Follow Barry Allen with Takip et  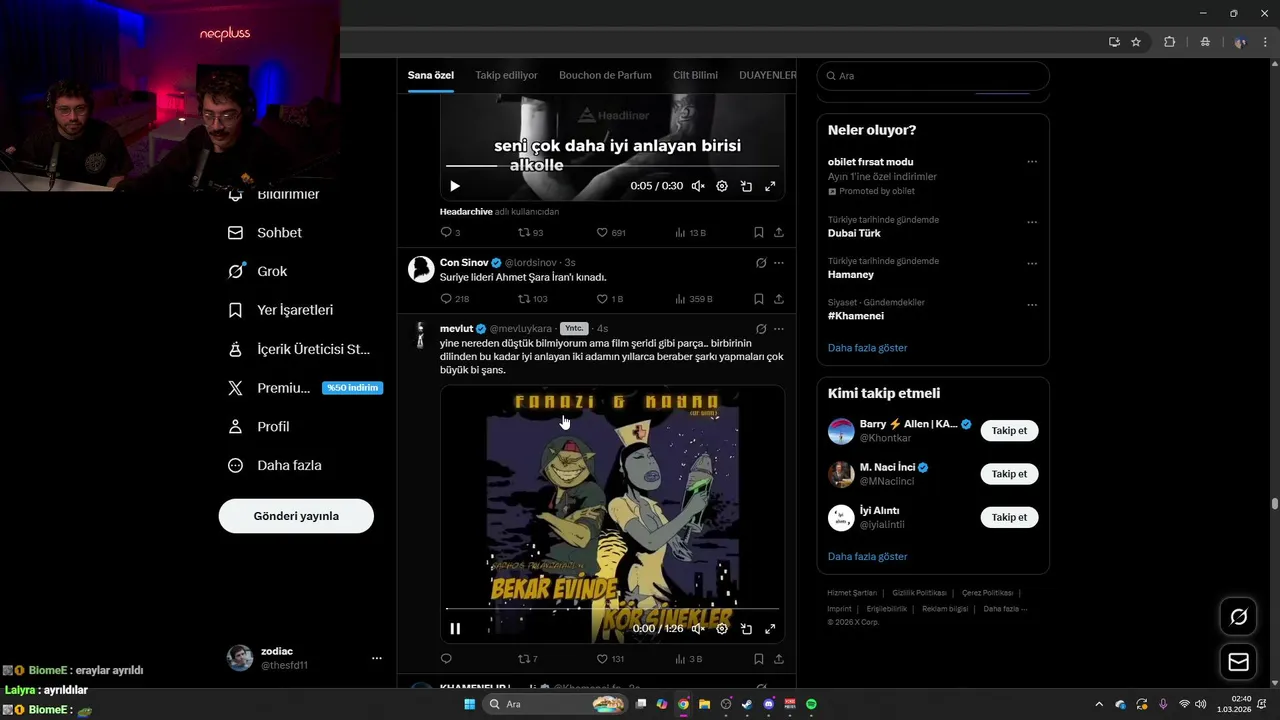coord(1009,431)
